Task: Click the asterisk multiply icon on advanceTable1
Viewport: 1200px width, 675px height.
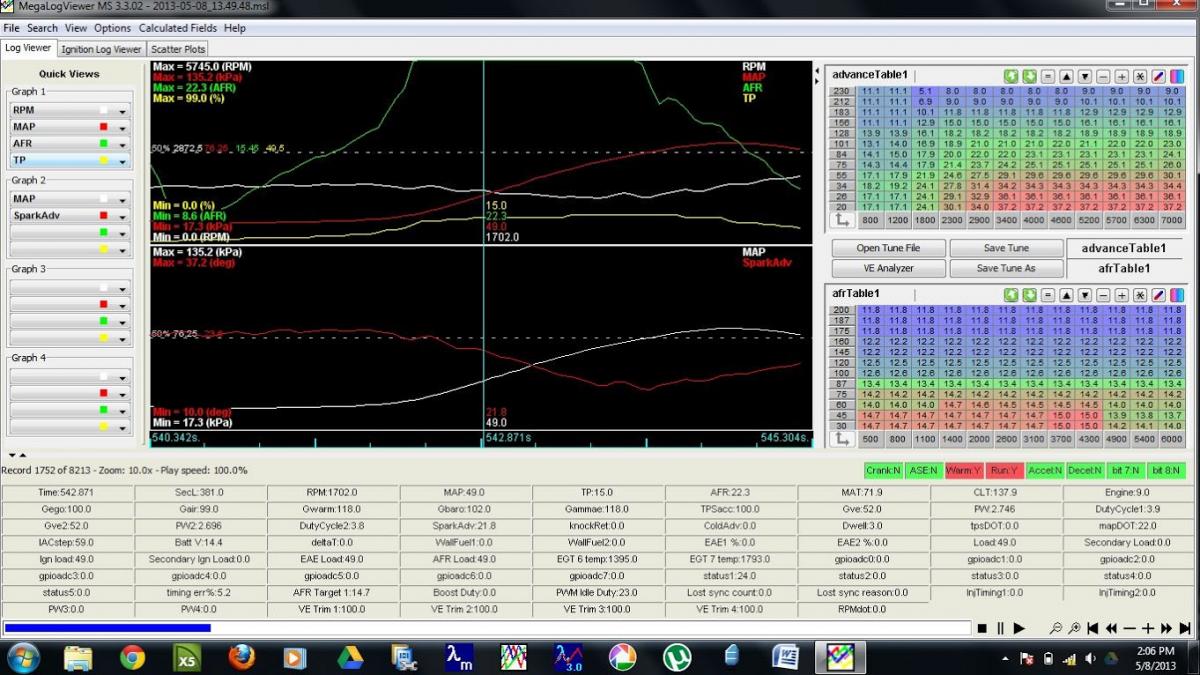Action: (1139, 76)
